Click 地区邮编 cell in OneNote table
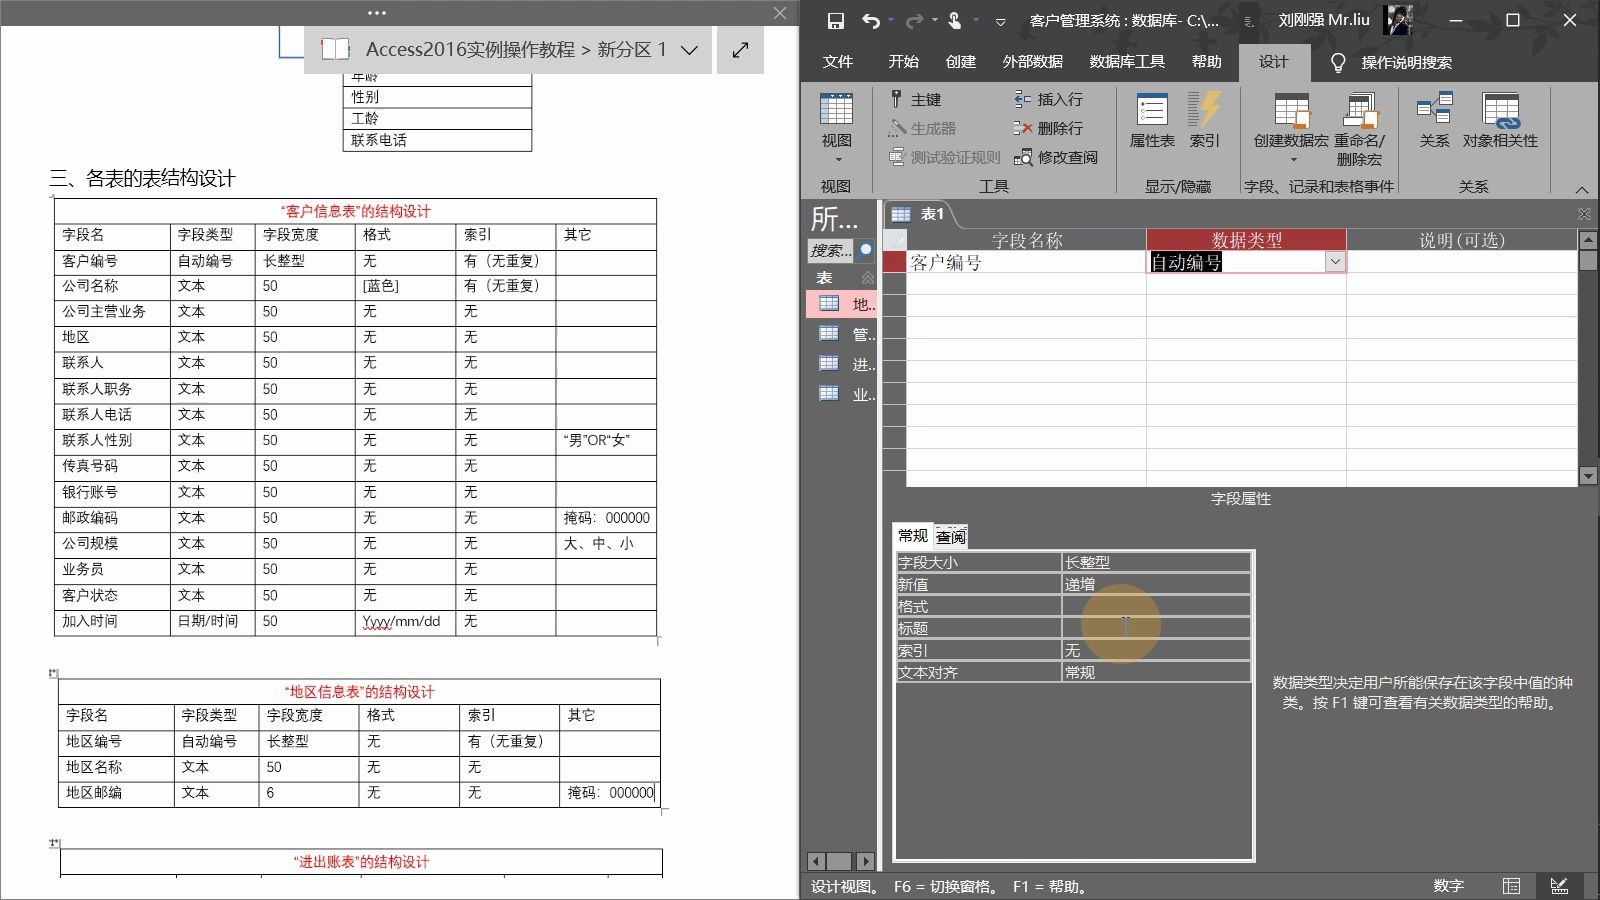The height and width of the screenshot is (900, 1600). tap(116, 793)
